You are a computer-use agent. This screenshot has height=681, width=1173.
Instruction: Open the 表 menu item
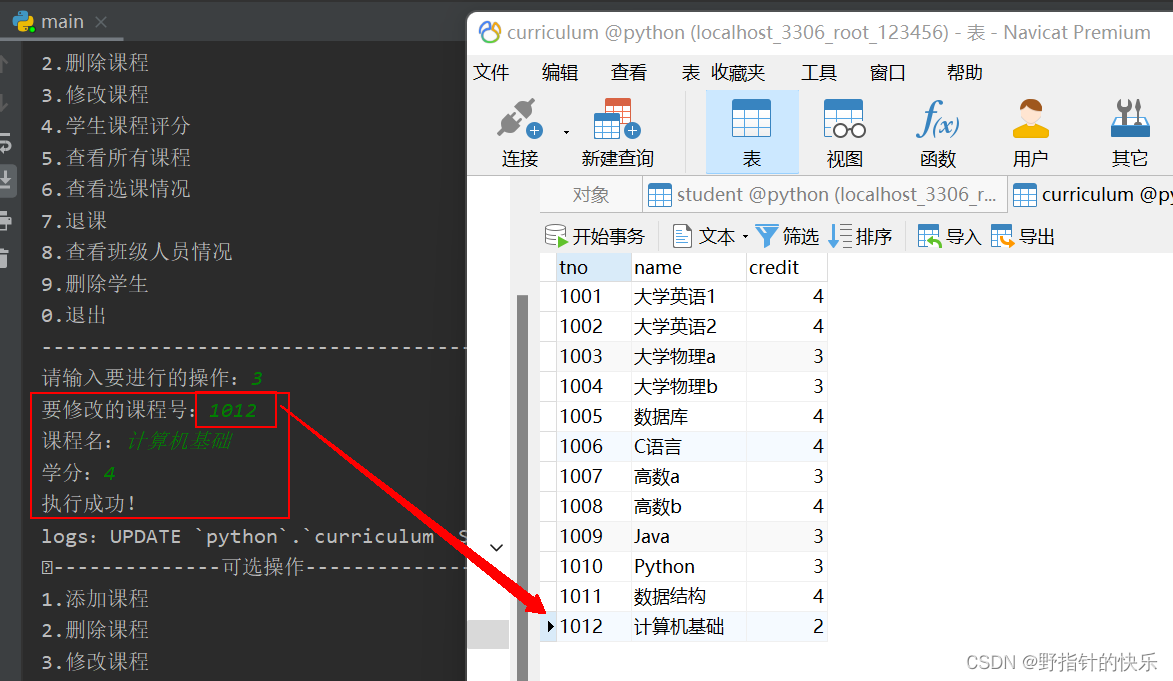690,73
